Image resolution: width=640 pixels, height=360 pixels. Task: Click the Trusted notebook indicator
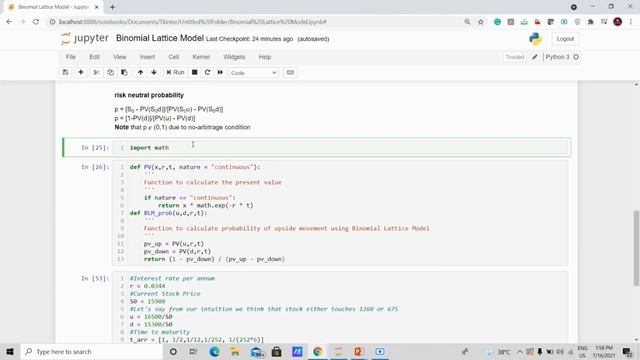pos(514,57)
